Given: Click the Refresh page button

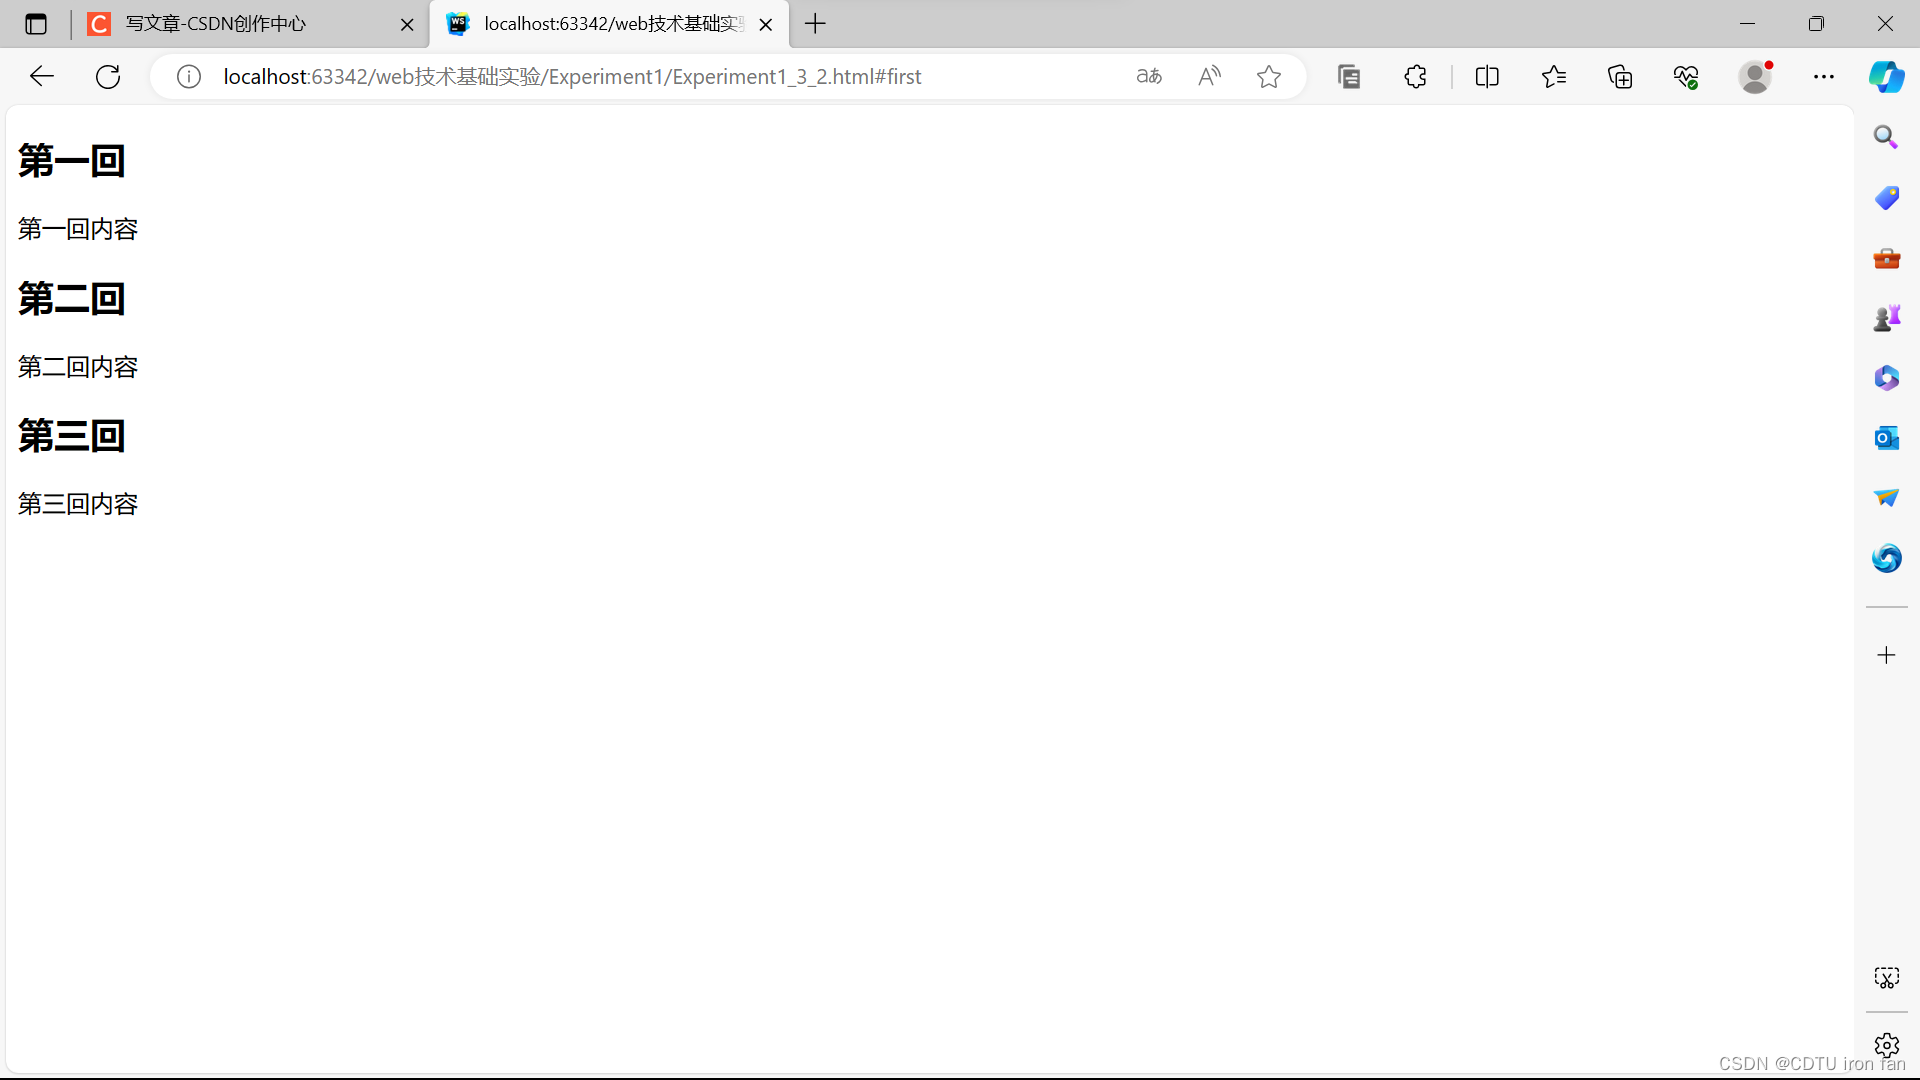Looking at the screenshot, I should tap(109, 76).
